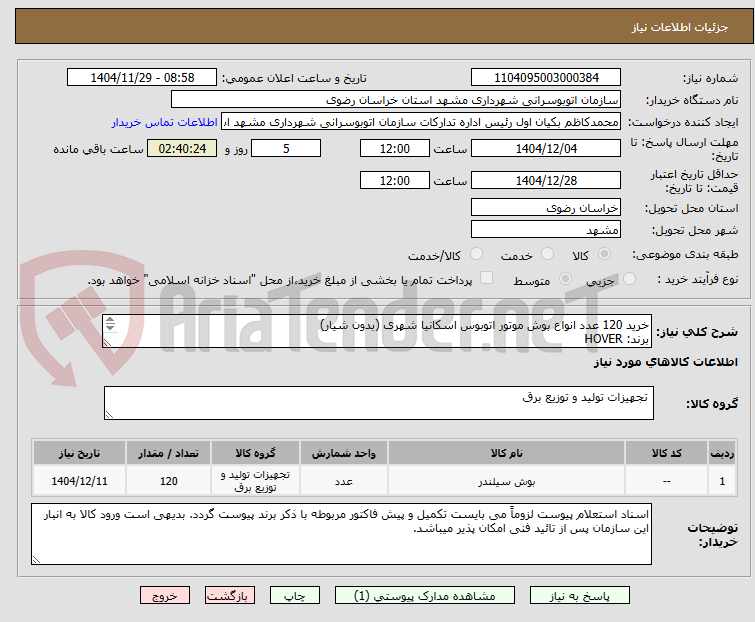Click the شماره نیاز field 1104095003000384

coord(546,78)
